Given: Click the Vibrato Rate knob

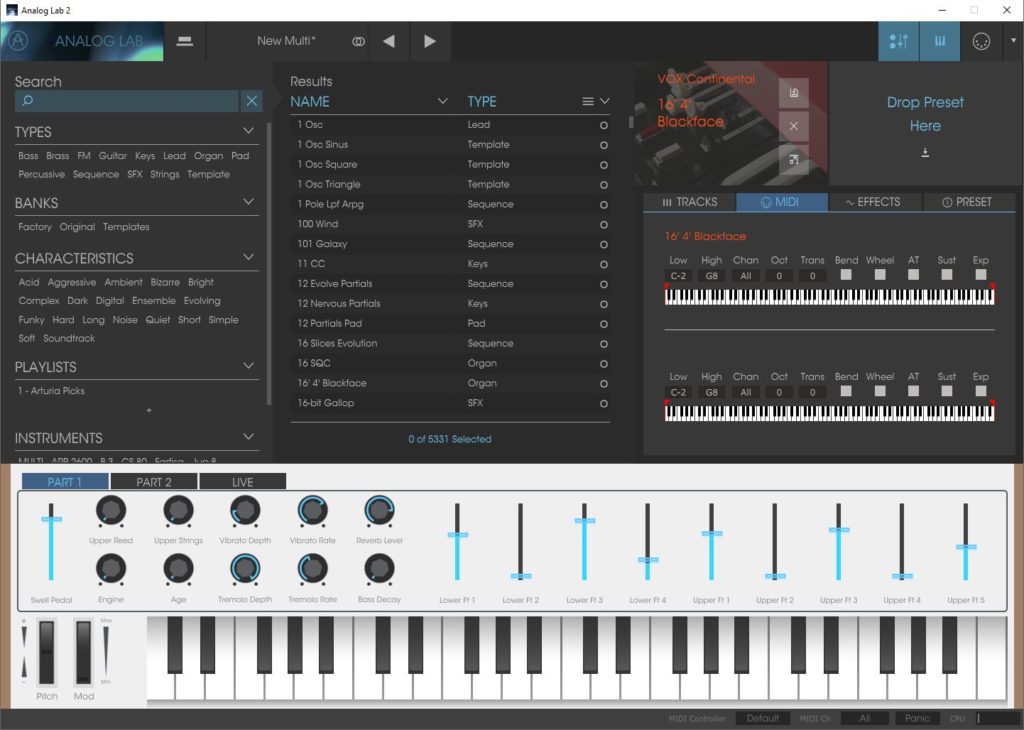Looking at the screenshot, I should 312,511.
